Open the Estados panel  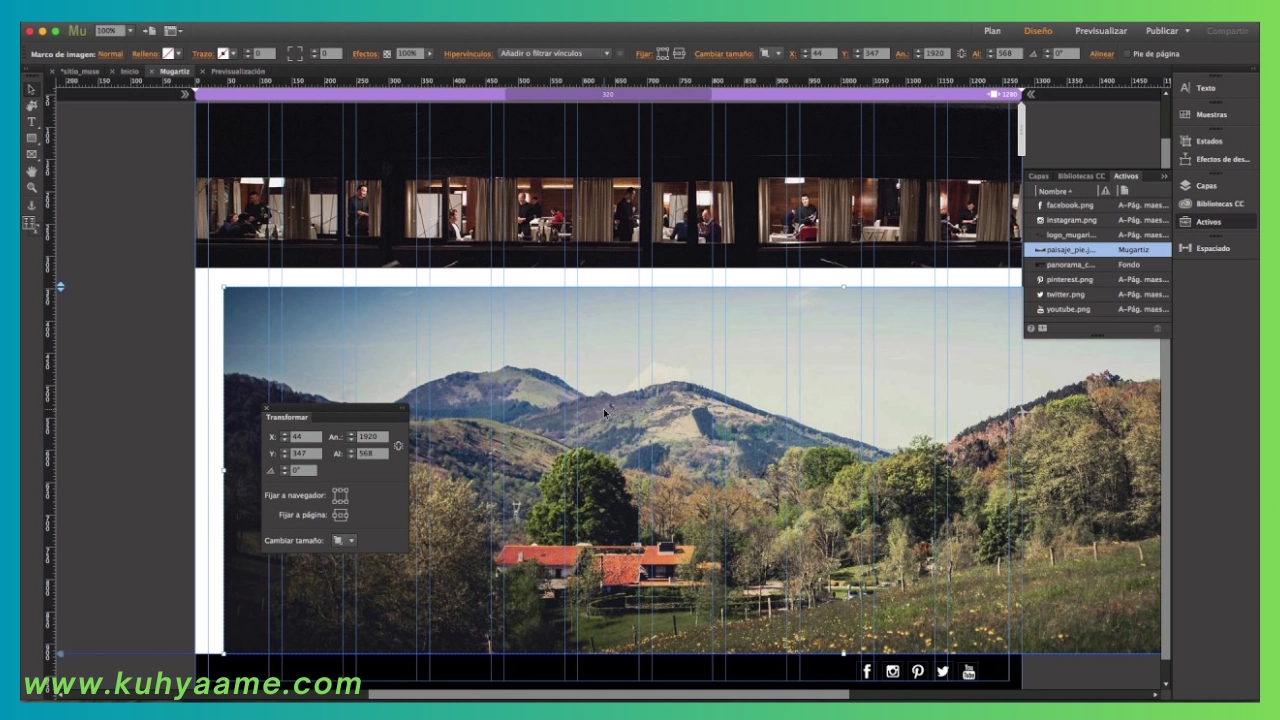pyautogui.click(x=1201, y=141)
